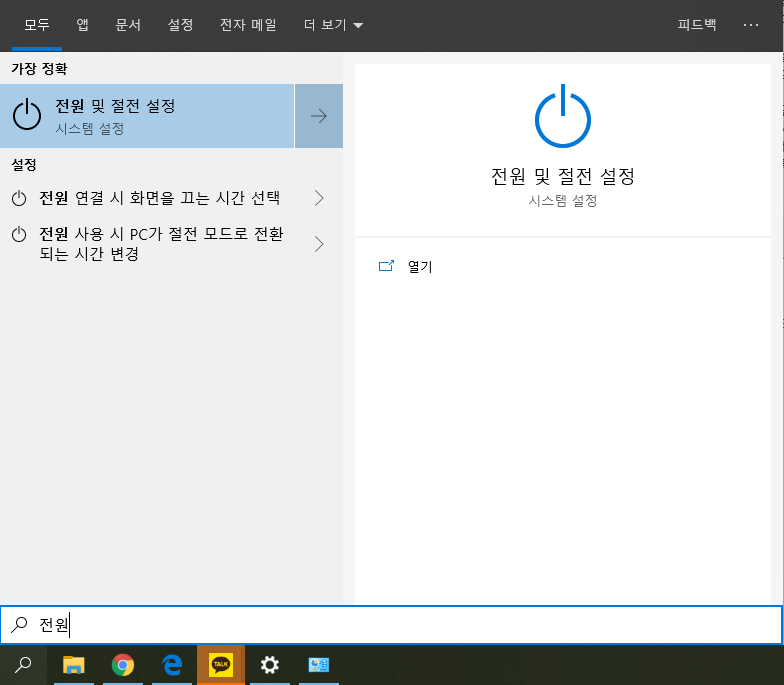The width and height of the screenshot is (784, 685).
Task: Open Microsoft Edge from the taskbar
Action: [x=172, y=665]
